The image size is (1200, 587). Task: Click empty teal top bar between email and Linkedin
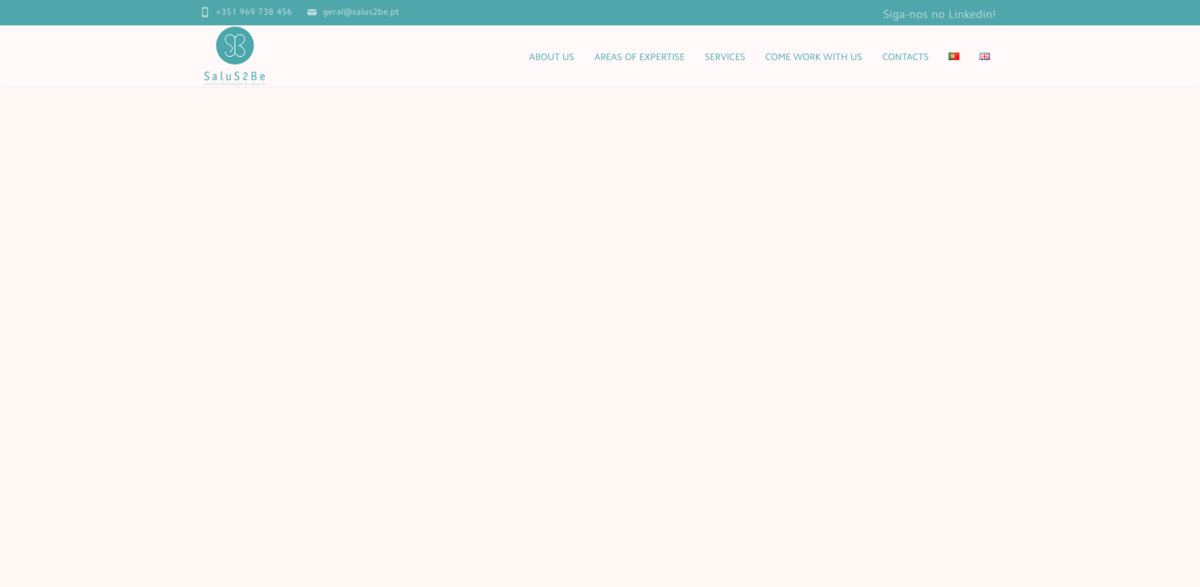click(640, 12)
